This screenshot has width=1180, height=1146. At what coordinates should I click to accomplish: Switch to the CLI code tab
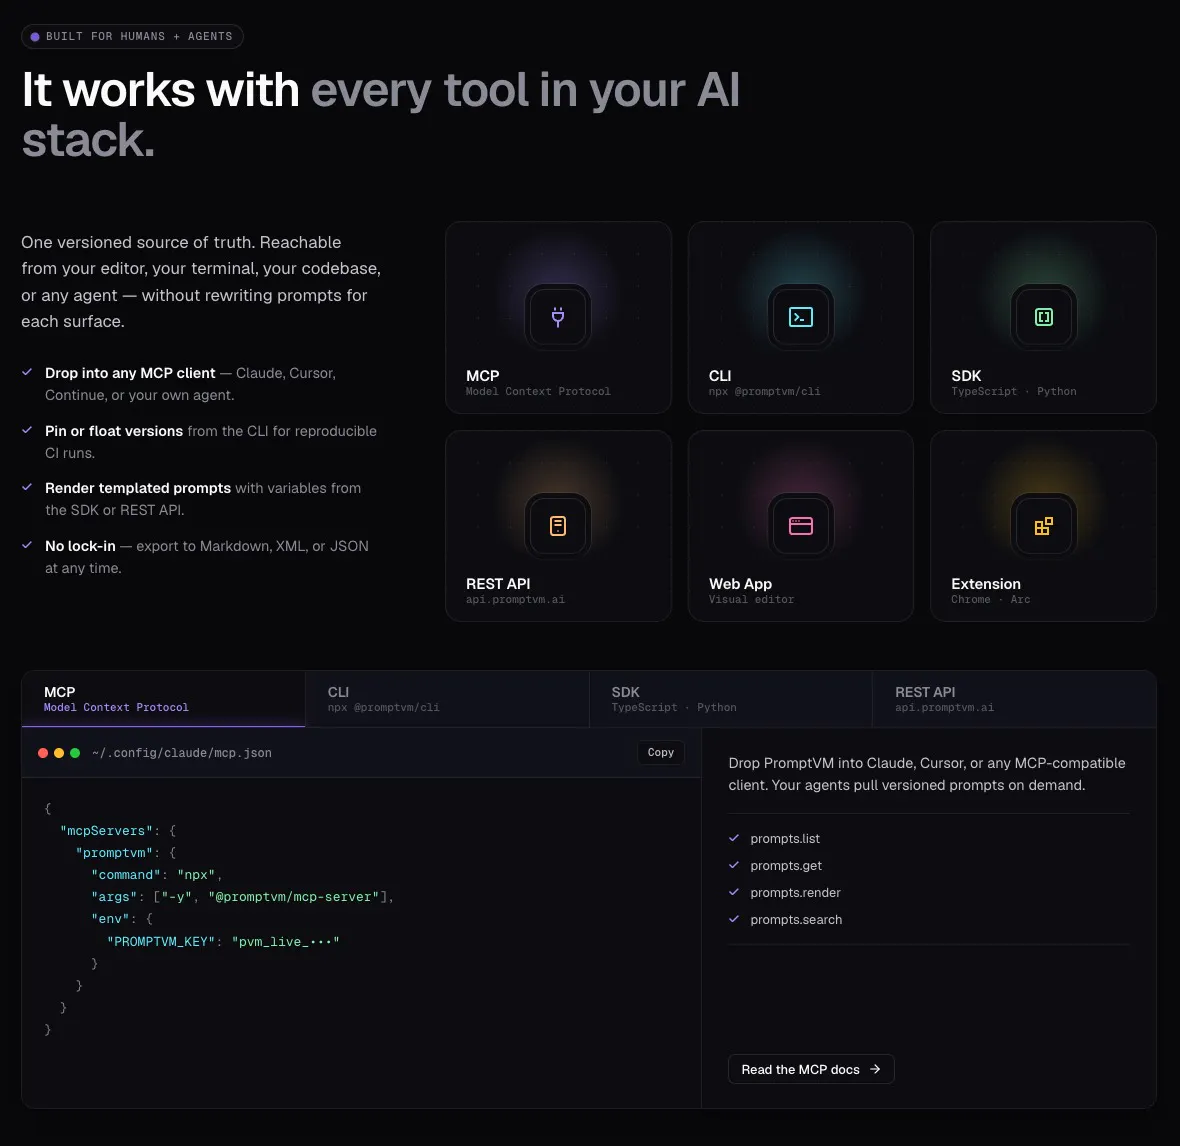(447, 699)
